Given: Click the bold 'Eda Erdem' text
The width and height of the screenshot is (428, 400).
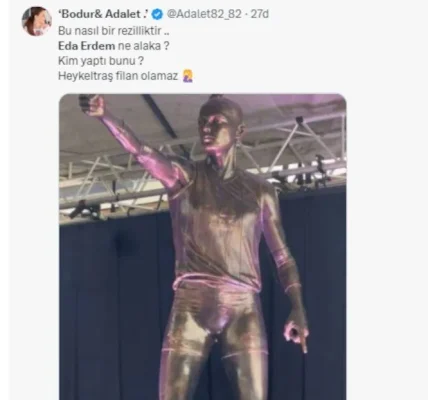Looking at the screenshot, I should [x=87, y=46].
